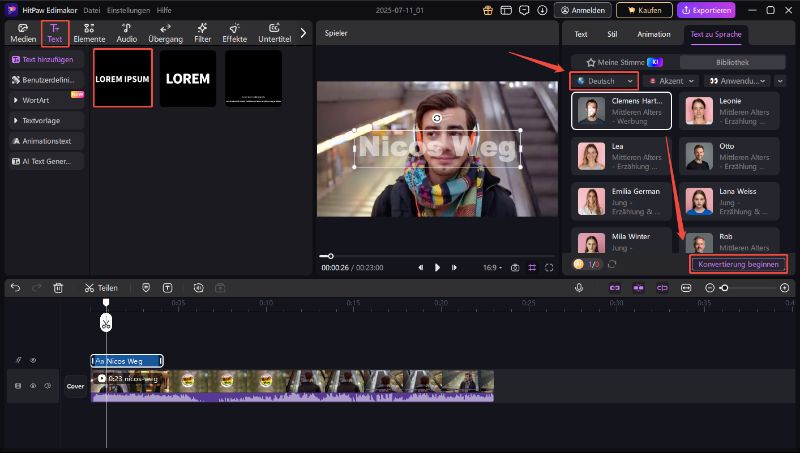Expand the extra filter chevron beside Anwendung

tap(780, 81)
